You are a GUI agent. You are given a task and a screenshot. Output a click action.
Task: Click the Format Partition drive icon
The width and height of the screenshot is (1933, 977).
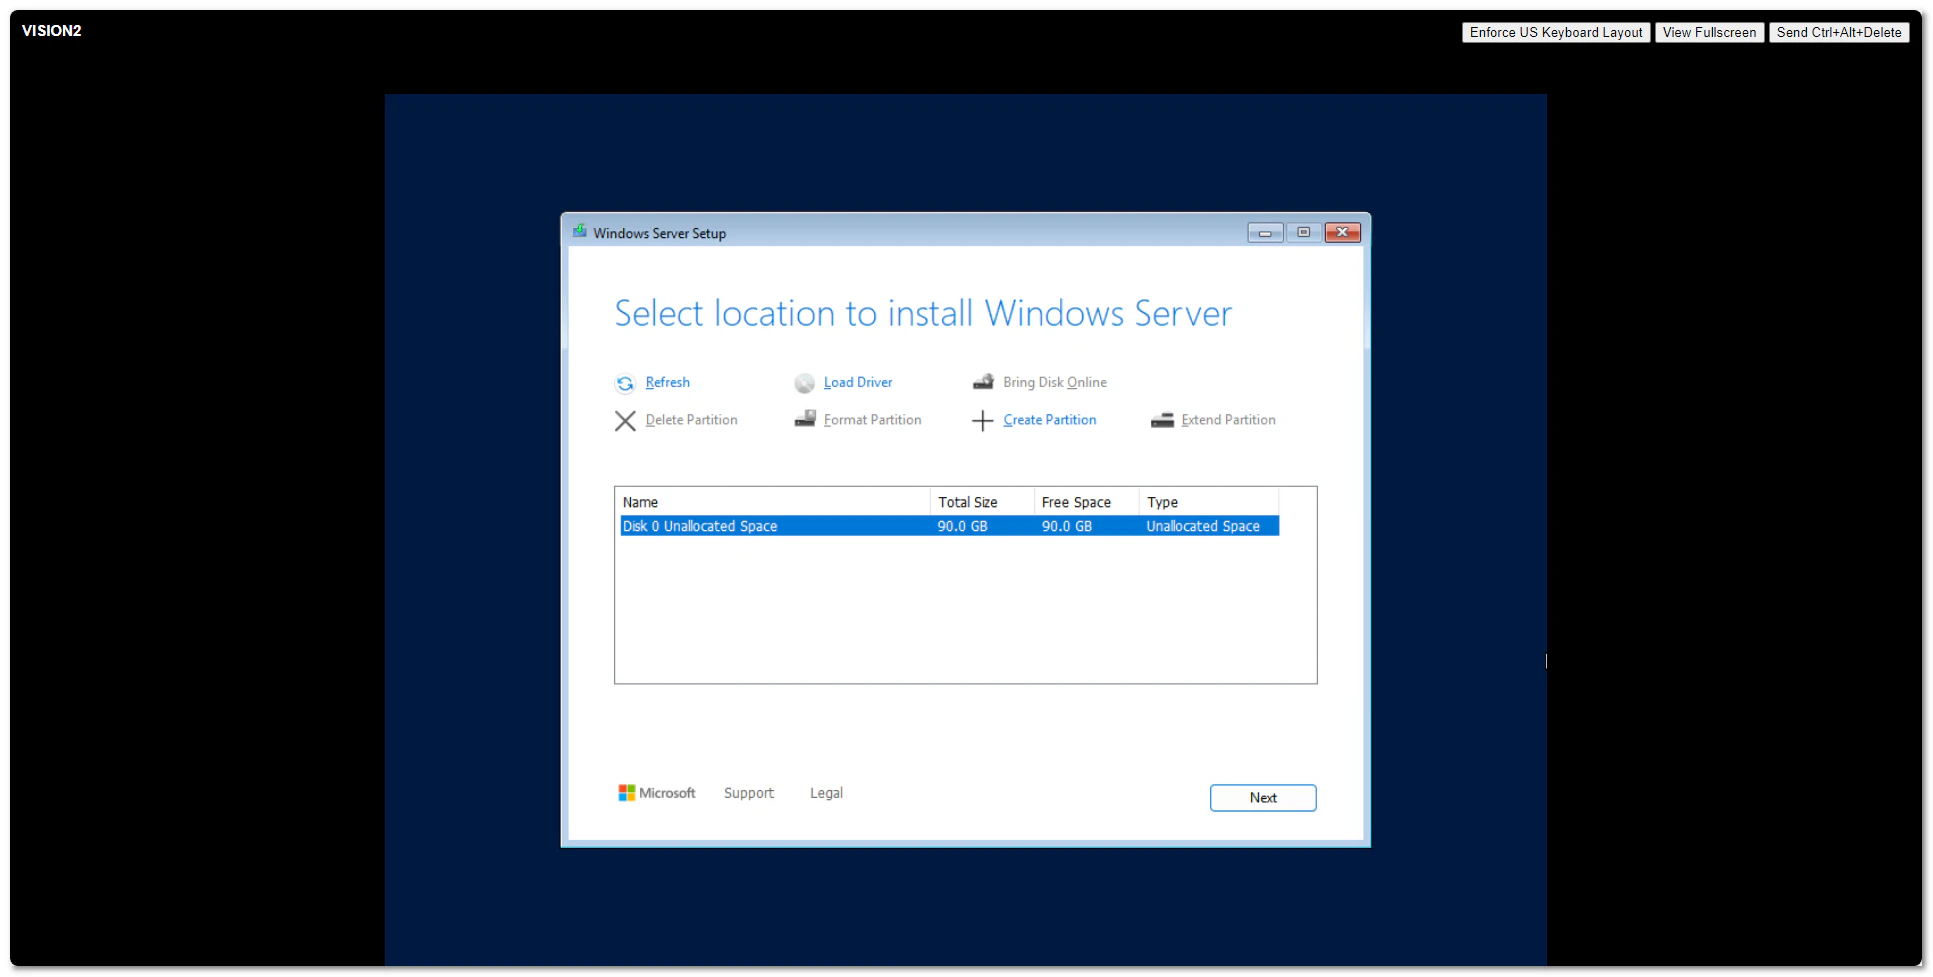(x=805, y=419)
